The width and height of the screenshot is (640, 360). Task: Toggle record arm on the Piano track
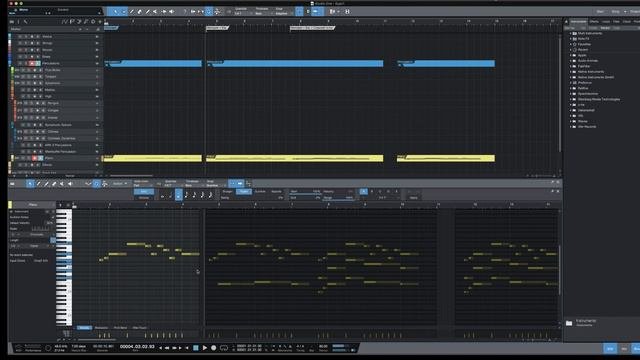(34, 158)
